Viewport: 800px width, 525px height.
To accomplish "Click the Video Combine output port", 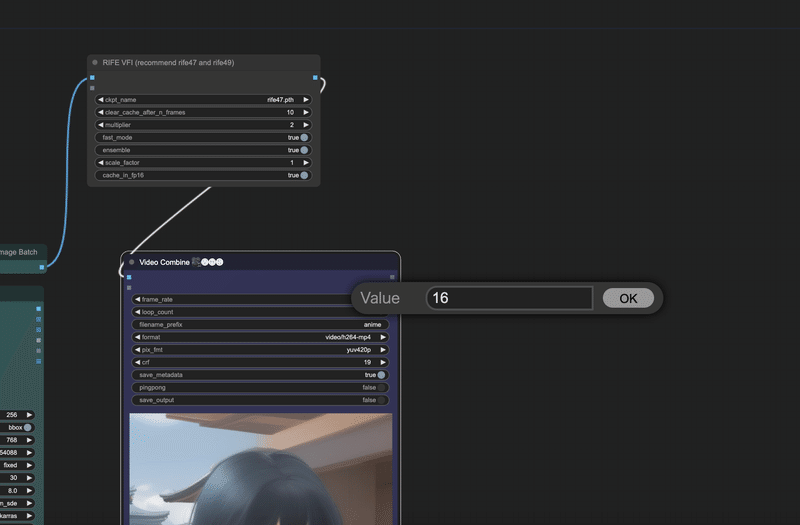I will point(392,277).
